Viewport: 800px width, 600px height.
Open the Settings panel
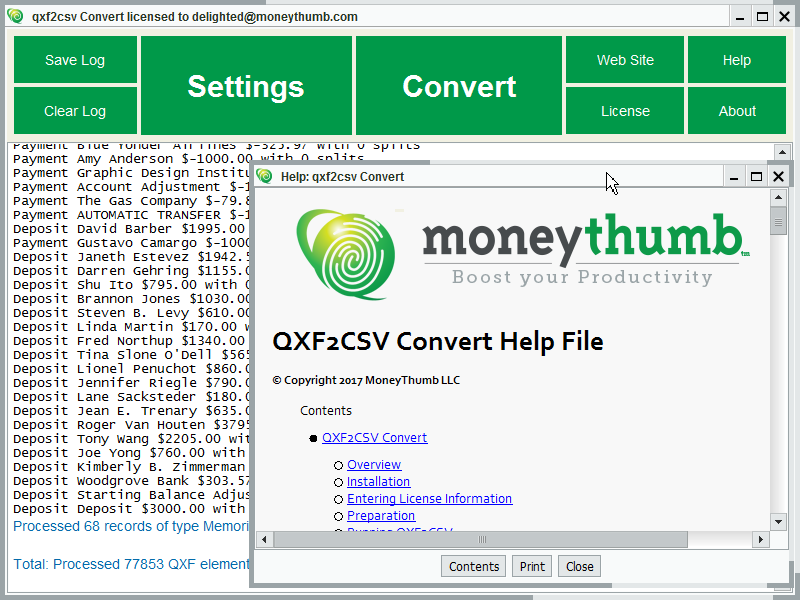tap(246, 85)
